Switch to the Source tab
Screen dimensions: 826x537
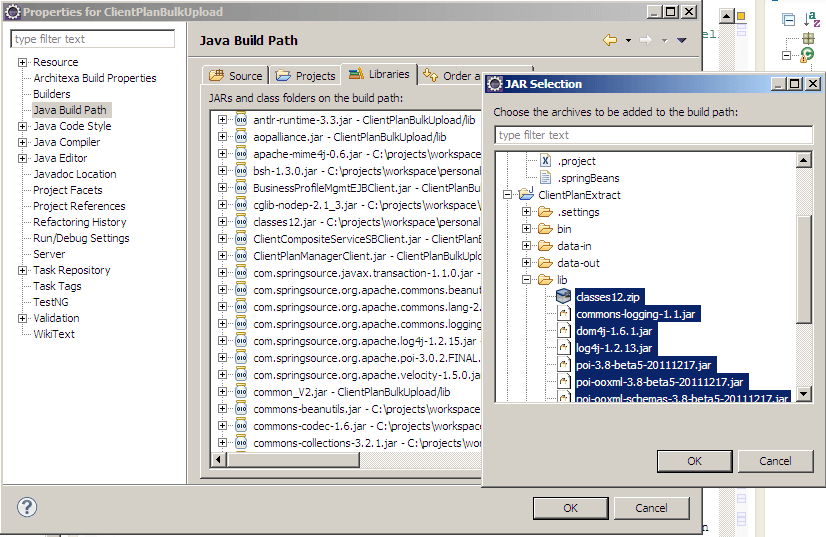click(235, 76)
